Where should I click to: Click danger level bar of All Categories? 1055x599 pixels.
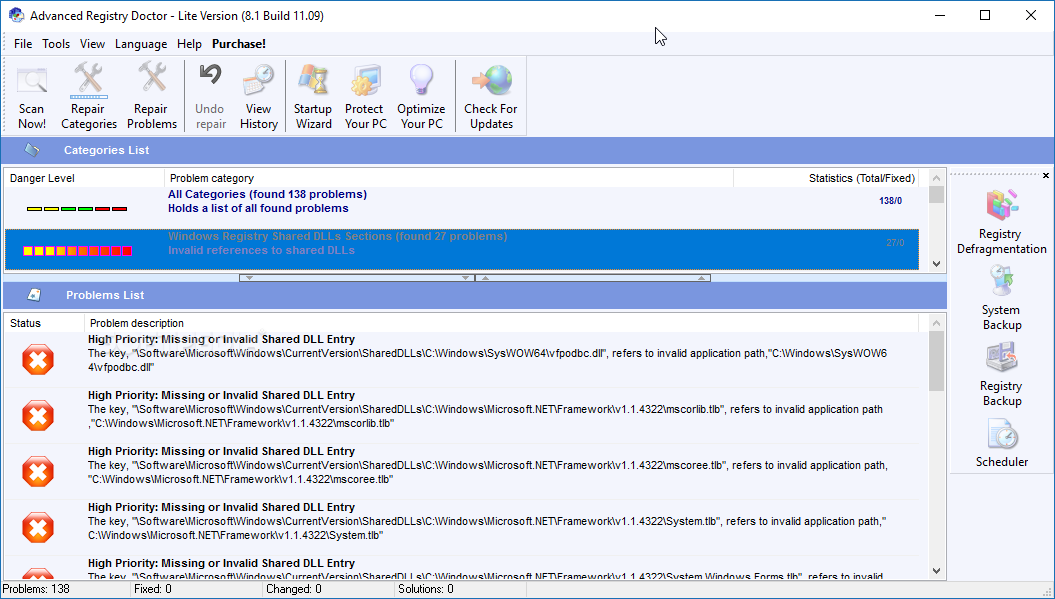[x=77, y=209]
